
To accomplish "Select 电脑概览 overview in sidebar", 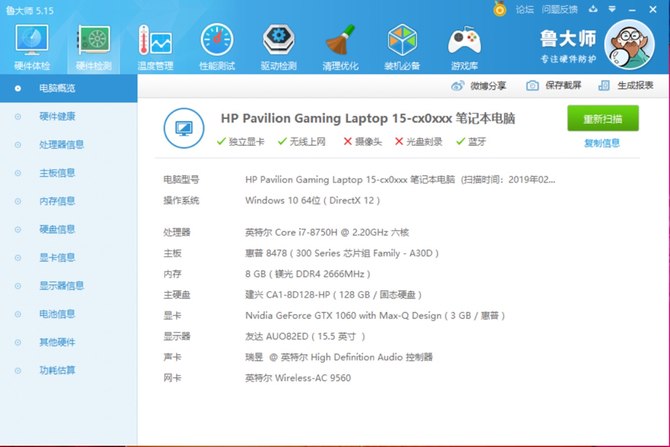I will tap(68, 88).
